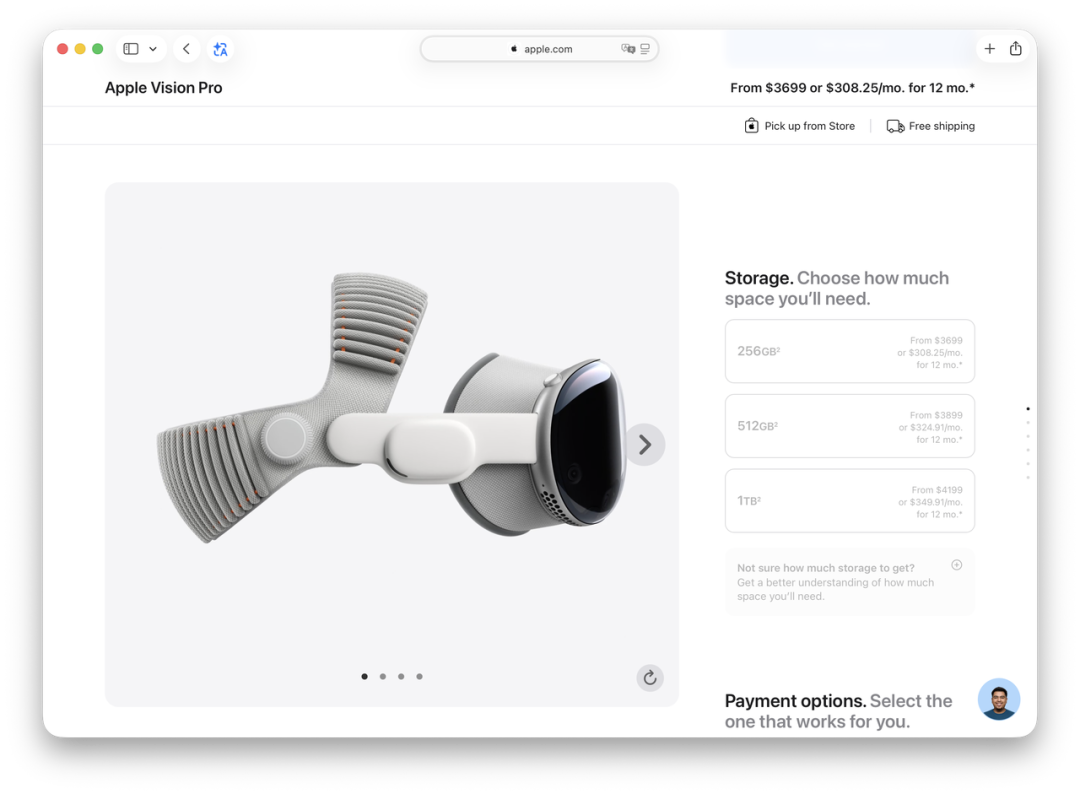Click Free shipping link
This screenshot has width=1080, height=794.
pos(942,126)
